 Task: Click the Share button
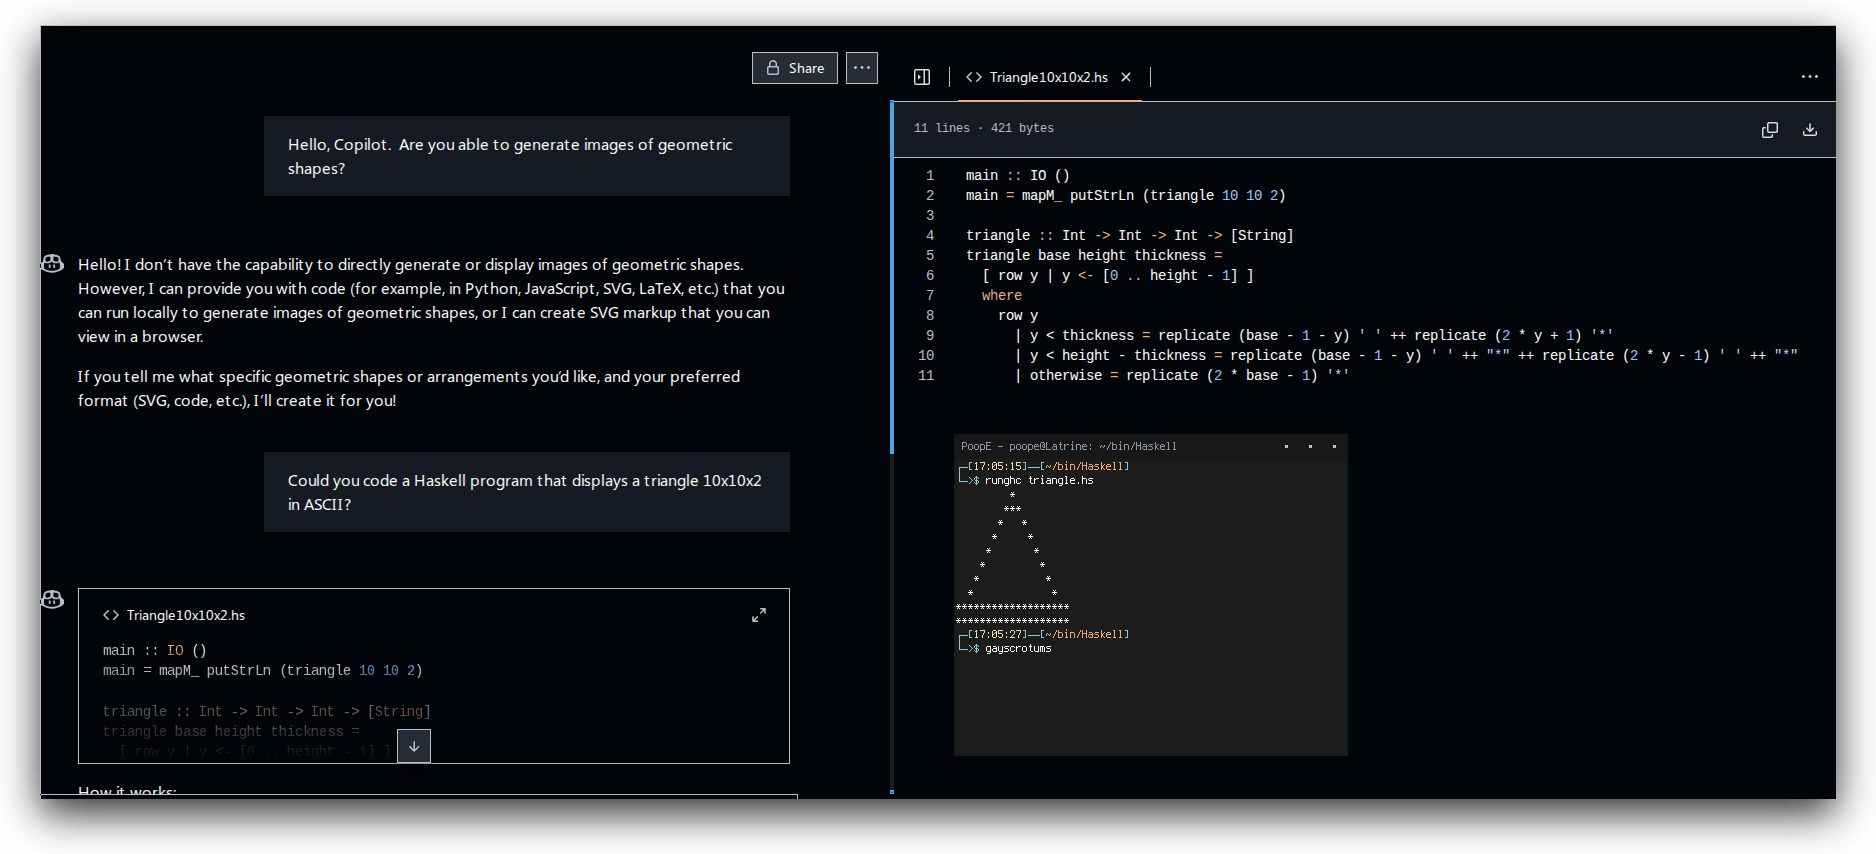point(794,68)
